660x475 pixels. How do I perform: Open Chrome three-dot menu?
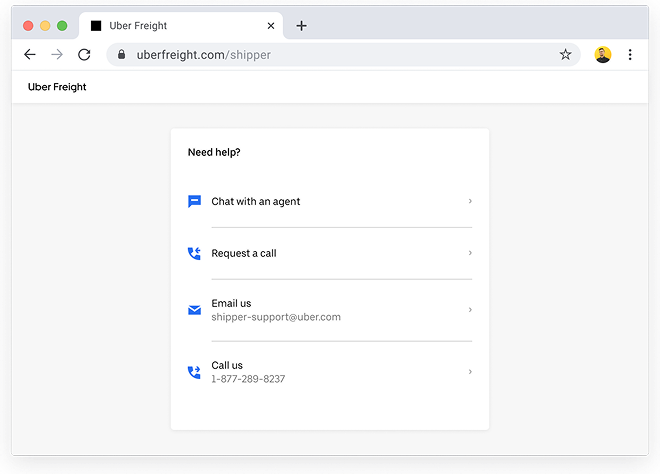pos(630,55)
